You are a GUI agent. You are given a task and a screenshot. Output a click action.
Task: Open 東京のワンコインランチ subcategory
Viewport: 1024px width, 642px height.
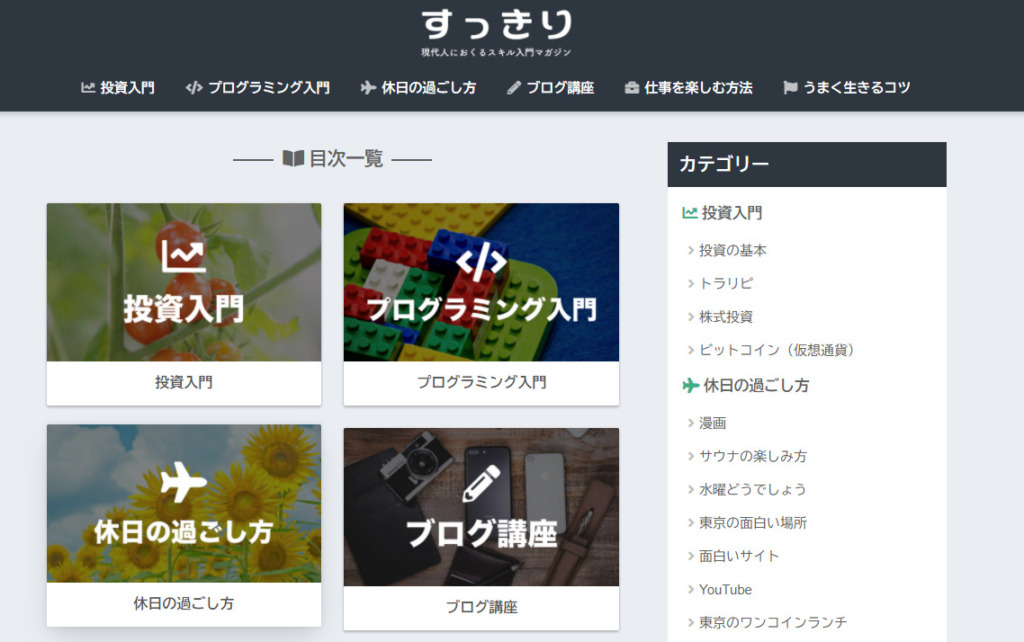pos(773,622)
